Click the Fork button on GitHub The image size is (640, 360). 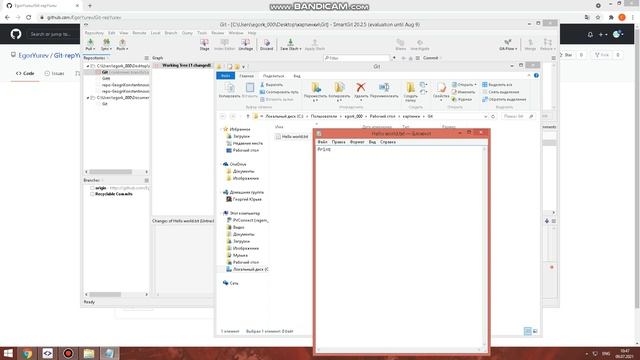602,55
